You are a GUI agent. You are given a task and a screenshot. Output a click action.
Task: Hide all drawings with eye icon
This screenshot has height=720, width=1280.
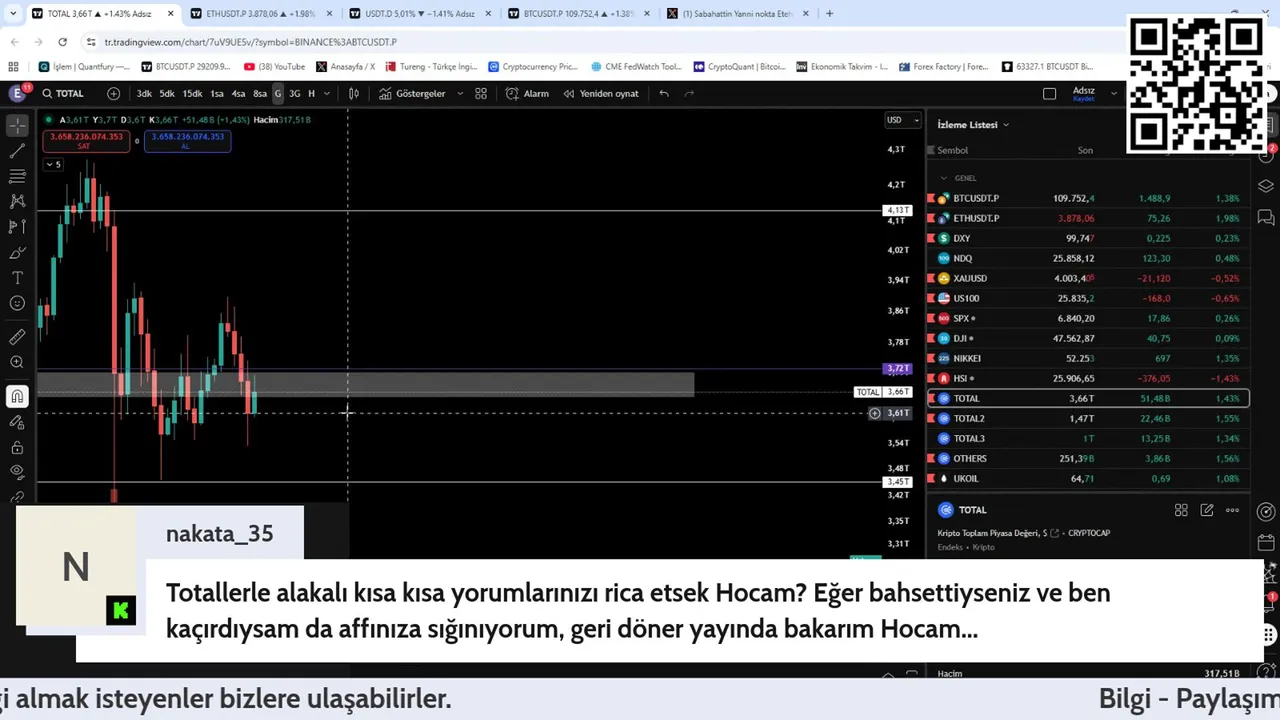point(17,472)
